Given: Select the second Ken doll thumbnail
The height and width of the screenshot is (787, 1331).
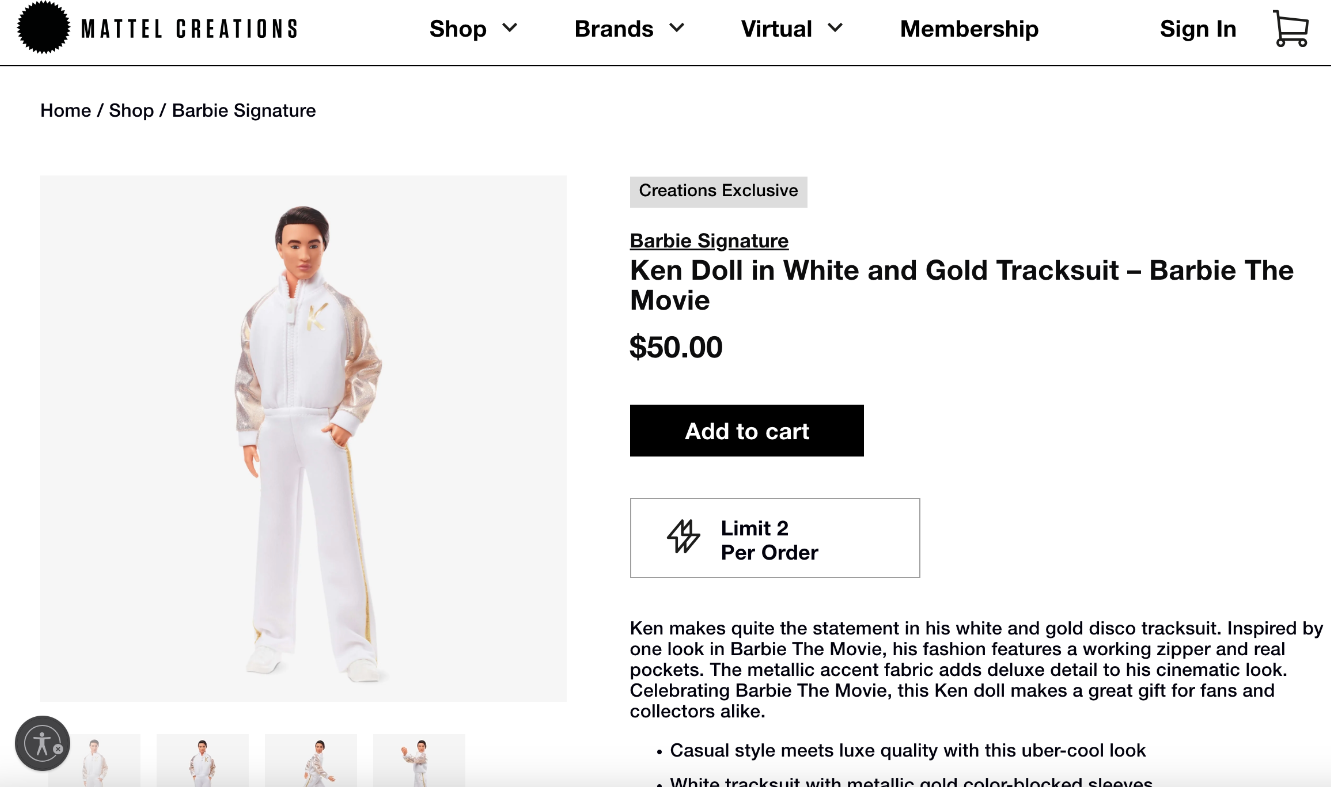Looking at the screenshot, I should [x=203, y=761].
